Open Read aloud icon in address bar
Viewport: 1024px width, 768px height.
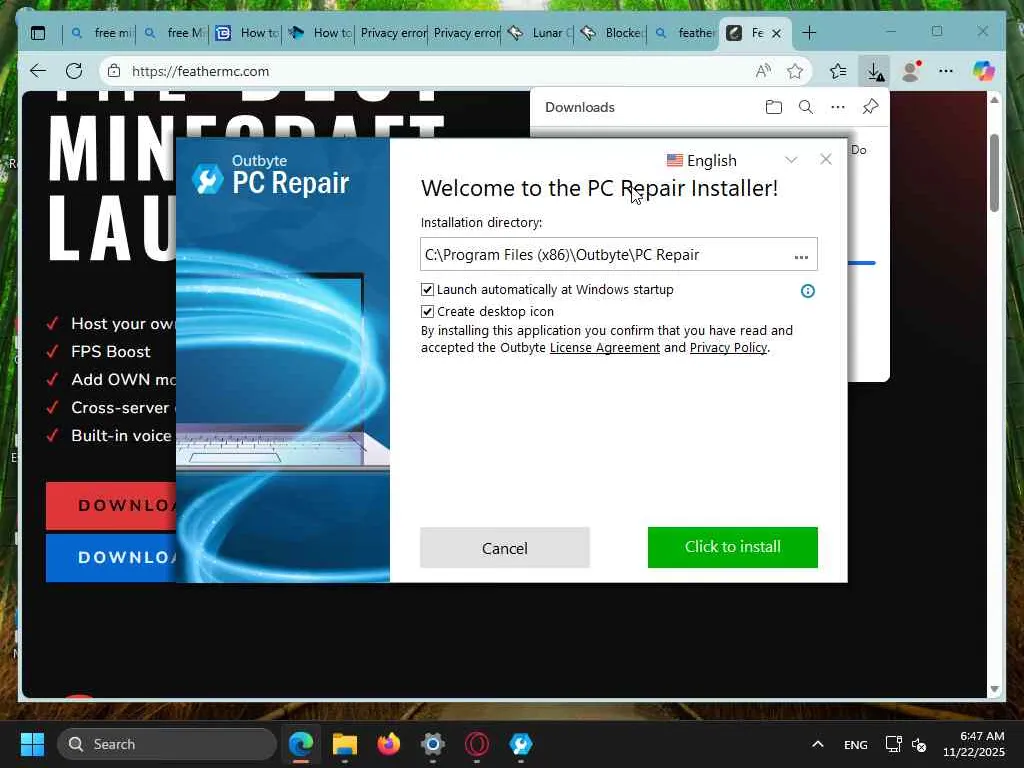763,71
